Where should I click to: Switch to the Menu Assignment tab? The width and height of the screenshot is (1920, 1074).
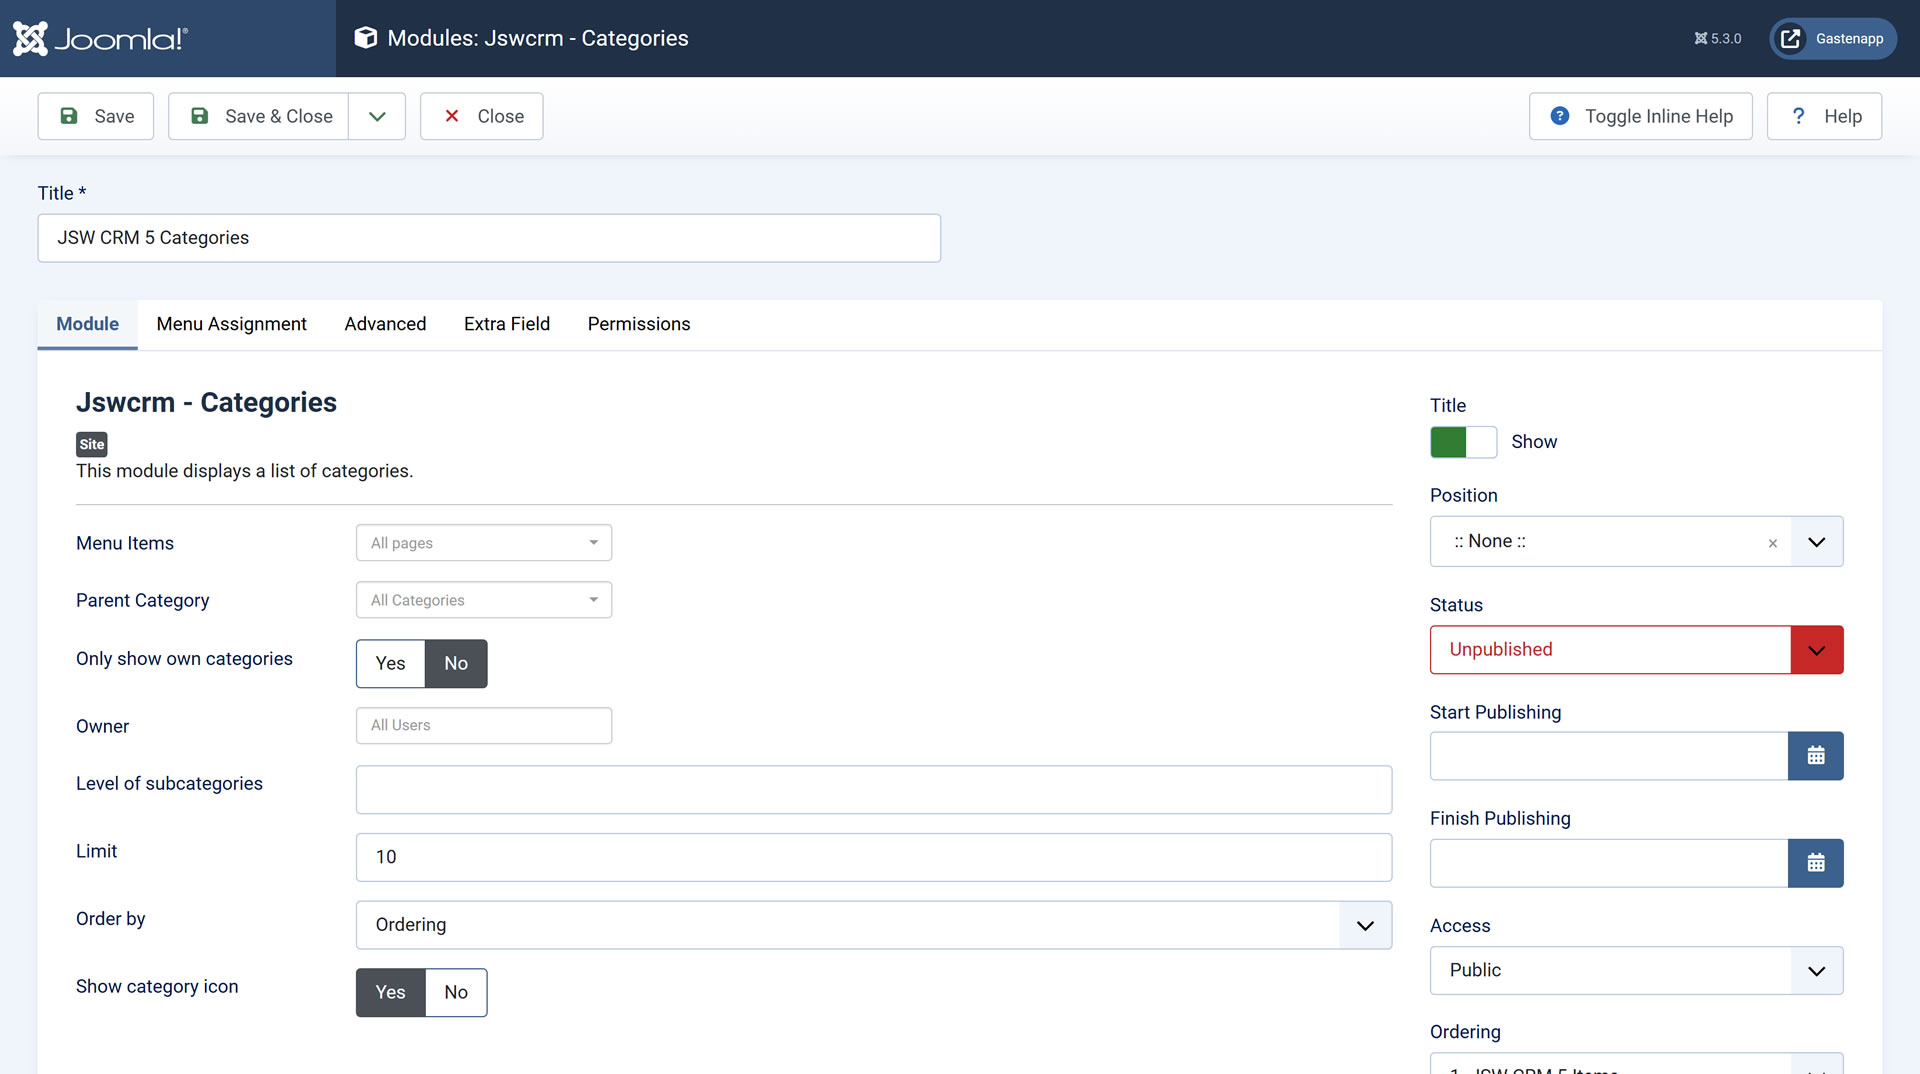pyautogui.click(x=231, y=324)
